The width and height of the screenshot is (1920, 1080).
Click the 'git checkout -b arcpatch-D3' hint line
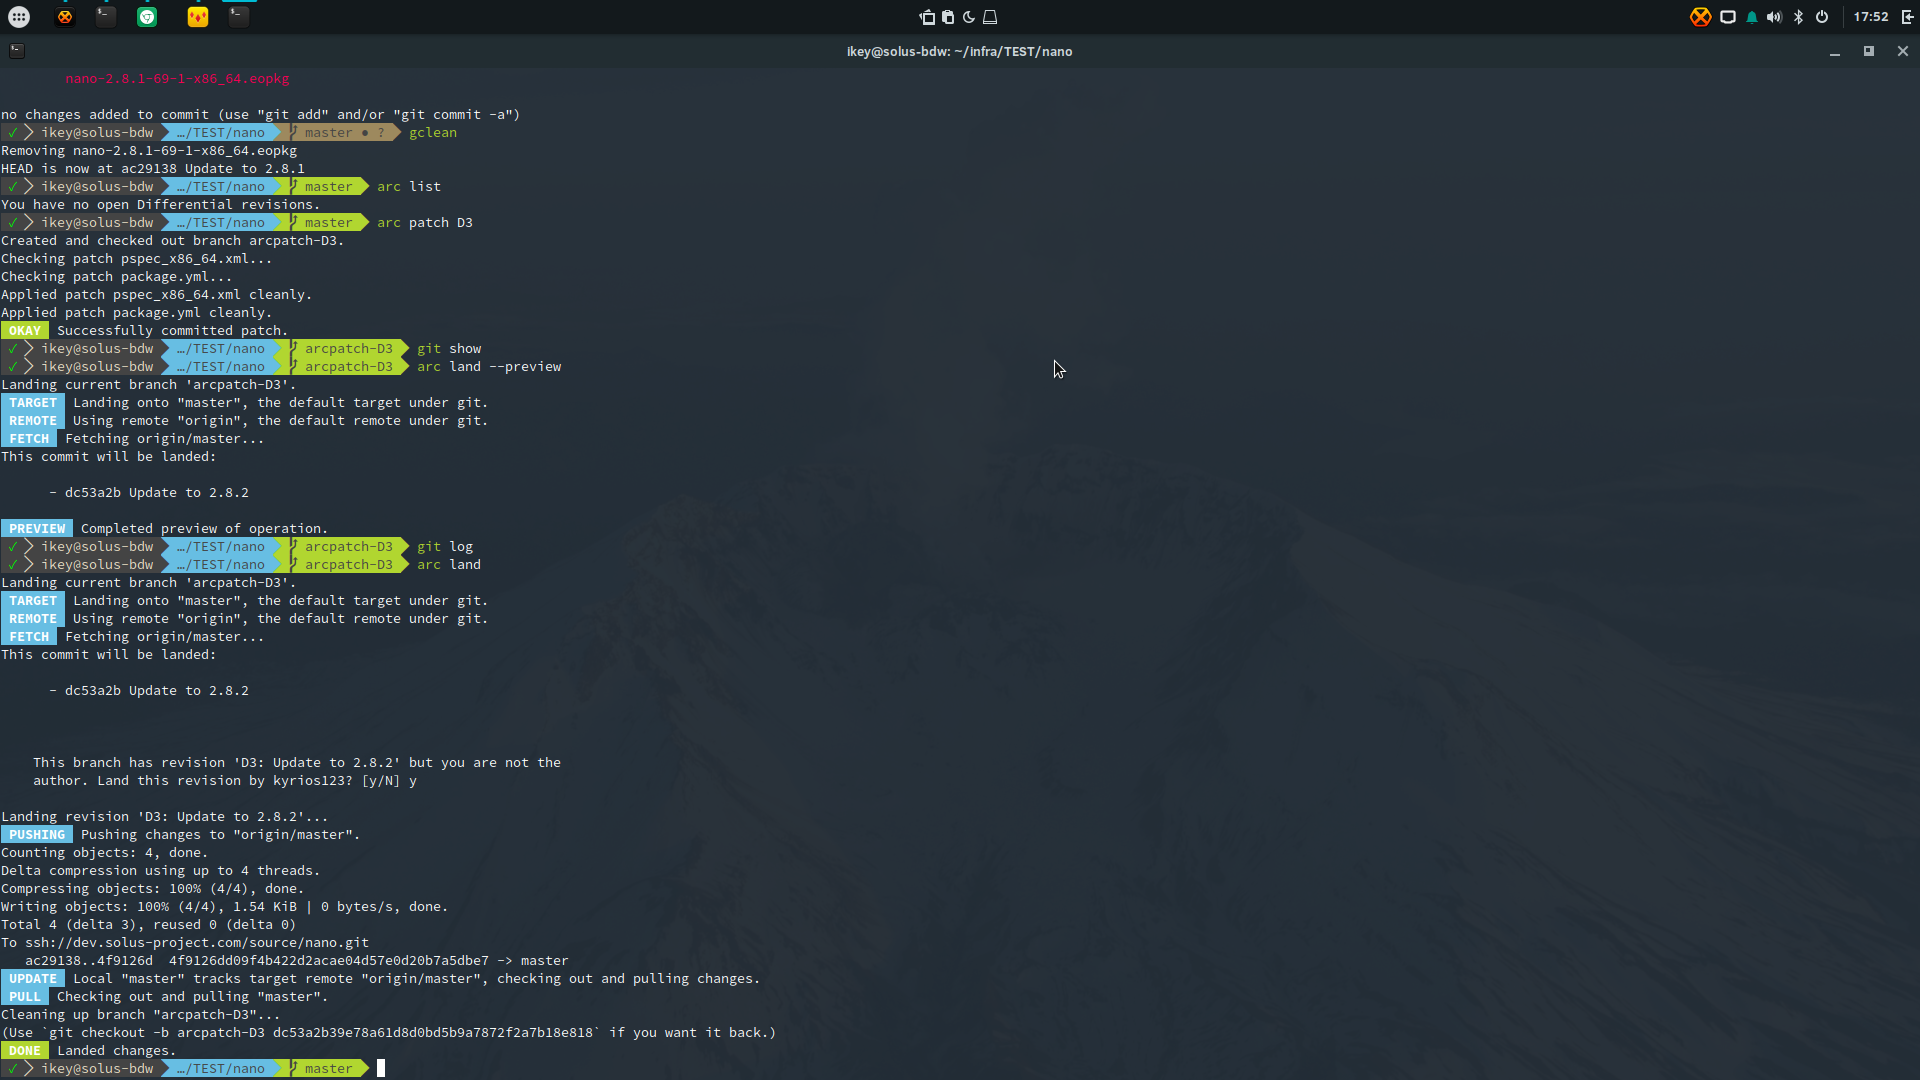click(x=389, y=1033)
